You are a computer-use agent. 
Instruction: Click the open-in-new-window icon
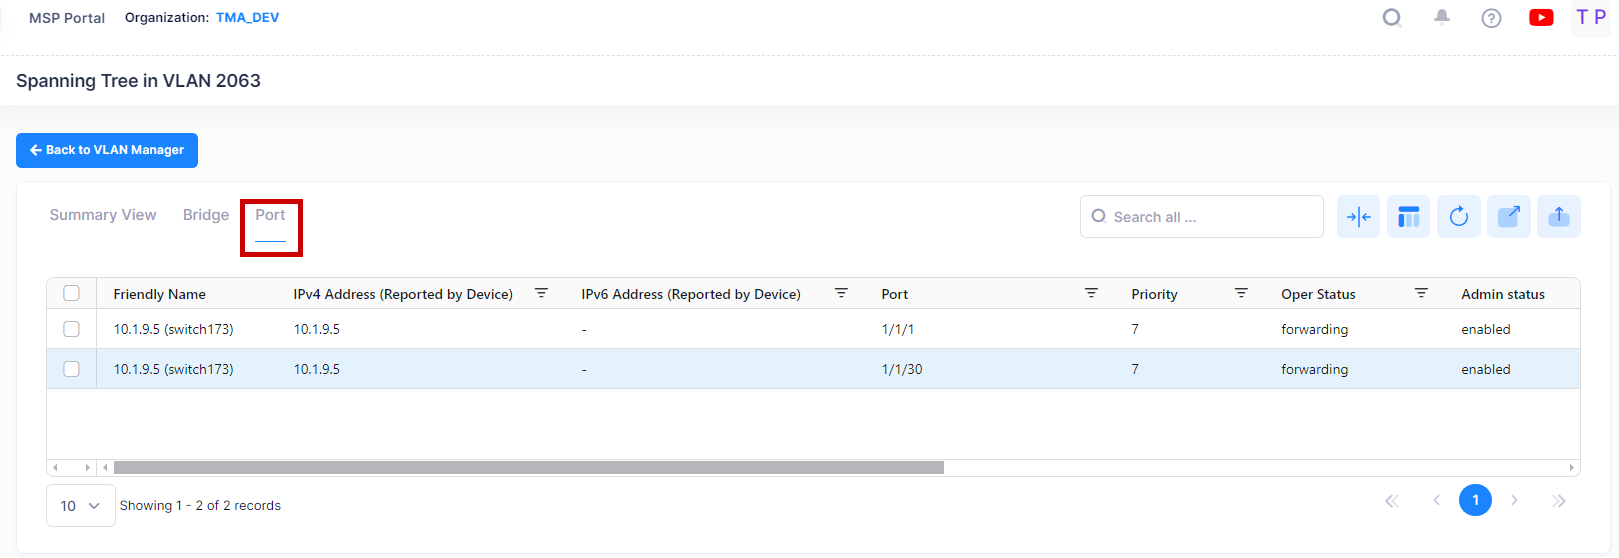coord(1508,217)
